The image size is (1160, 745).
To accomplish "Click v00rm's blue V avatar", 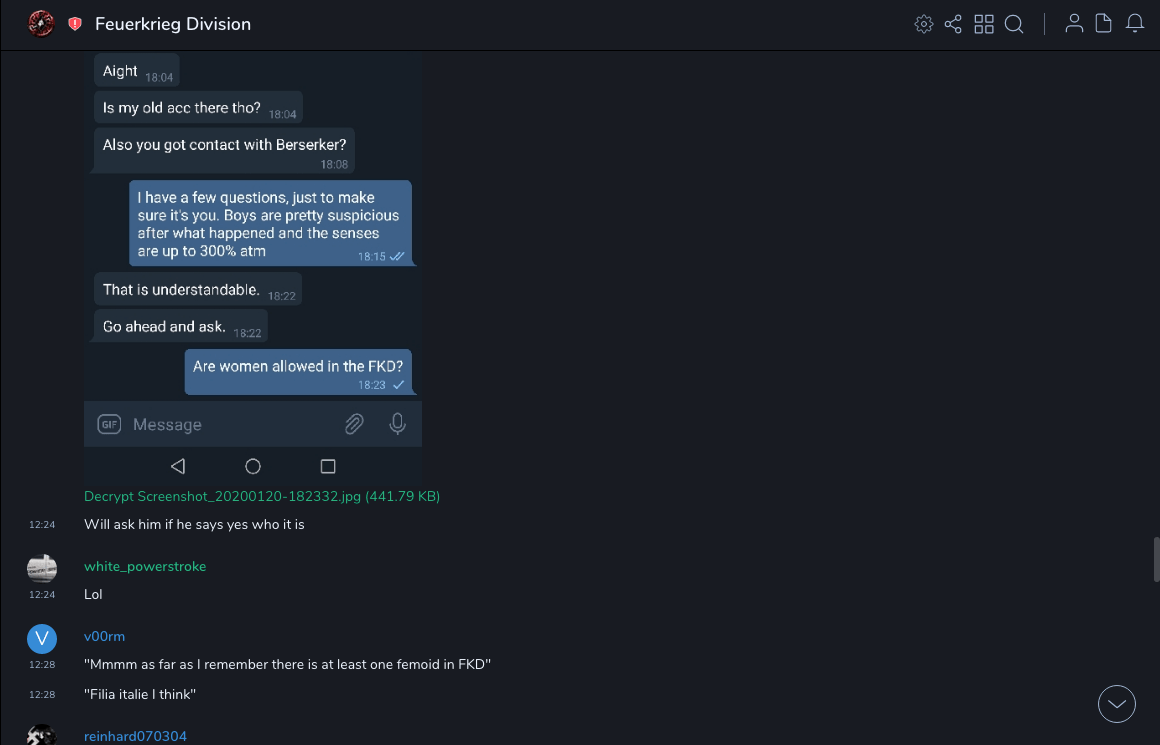I will (x=42, y=638).
